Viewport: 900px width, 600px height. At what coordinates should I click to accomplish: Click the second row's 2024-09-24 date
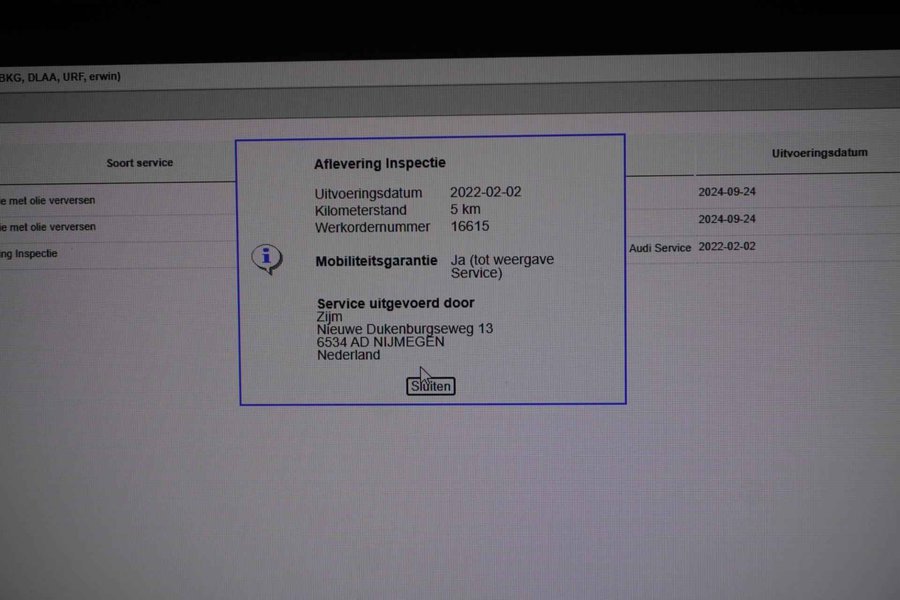(x=726, y=219)
